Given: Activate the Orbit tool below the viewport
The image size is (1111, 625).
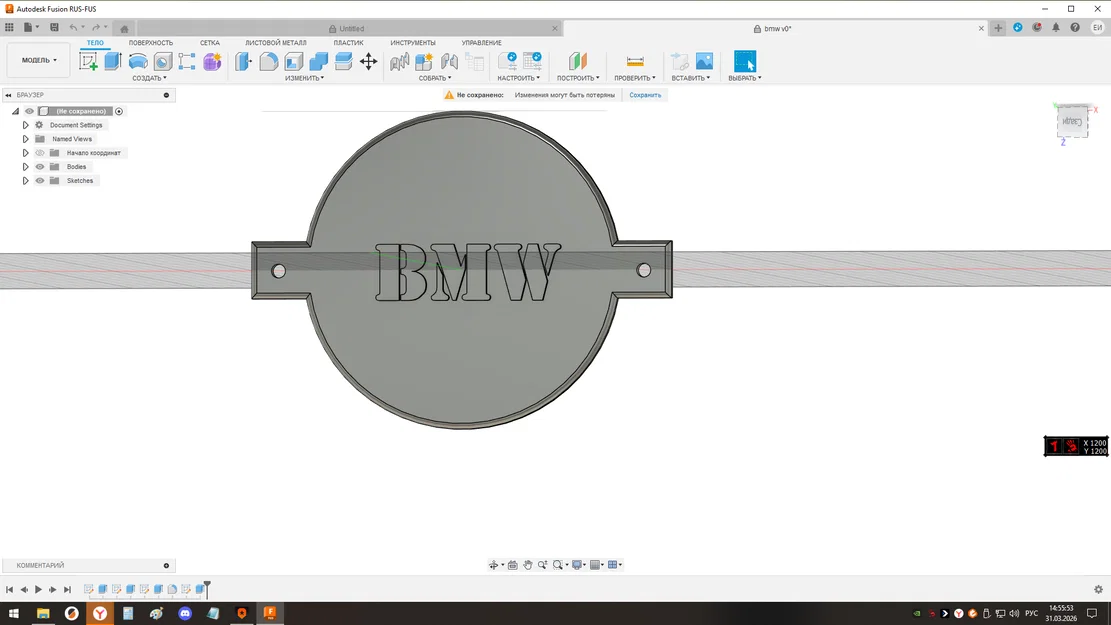Looking at the screenshot, I should (x=495, y=565).
